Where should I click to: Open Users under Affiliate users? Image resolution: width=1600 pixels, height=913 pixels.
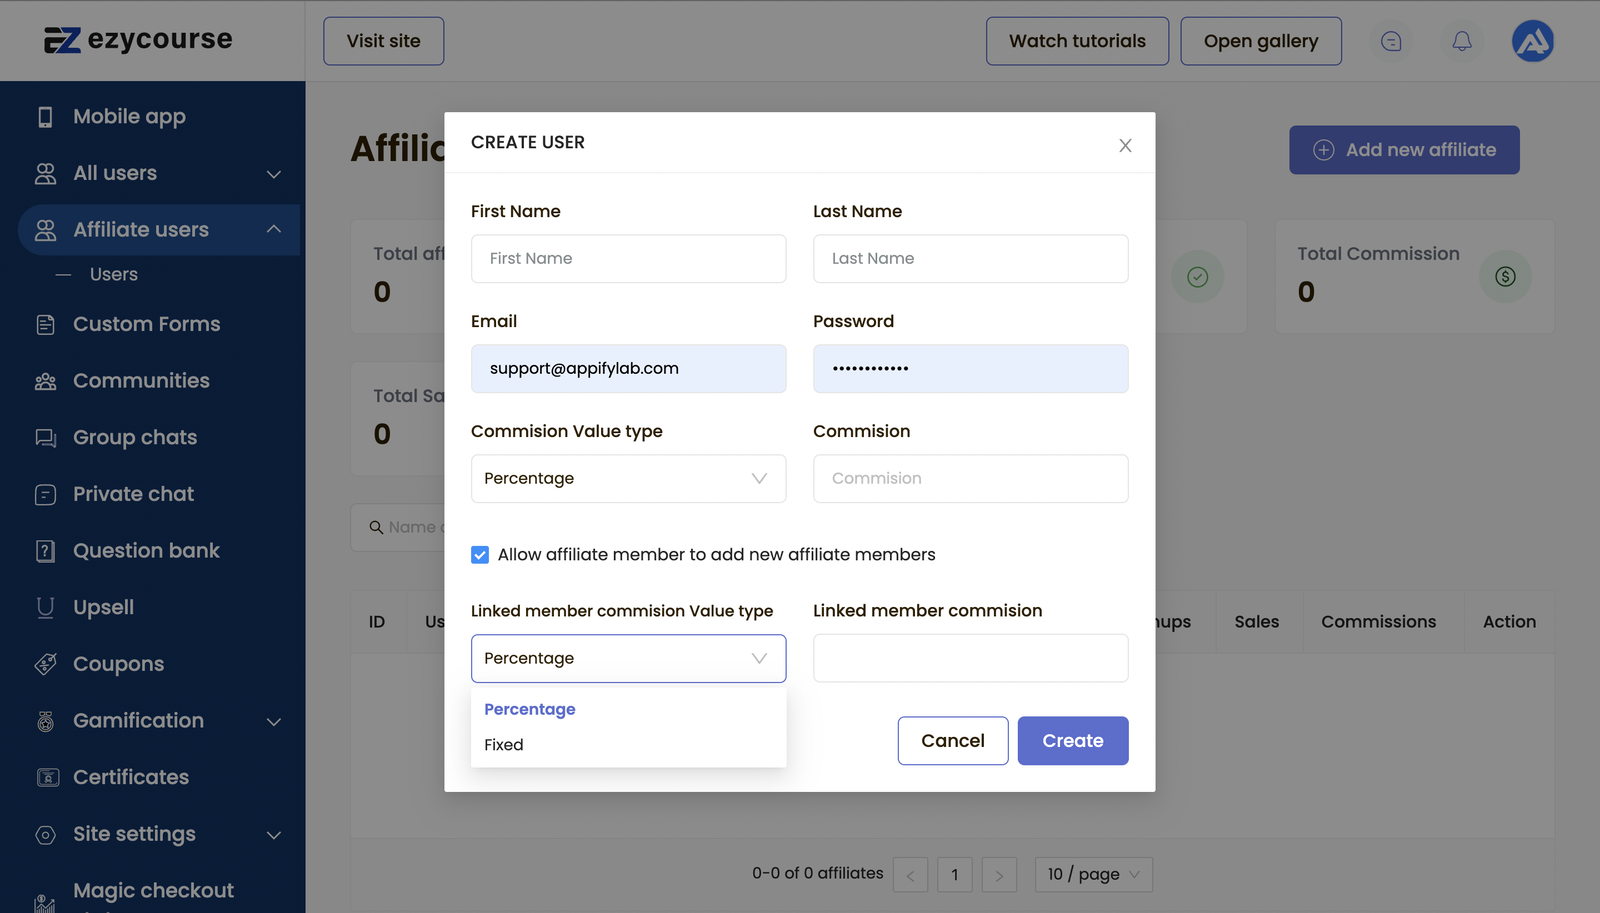click(114, 275)
